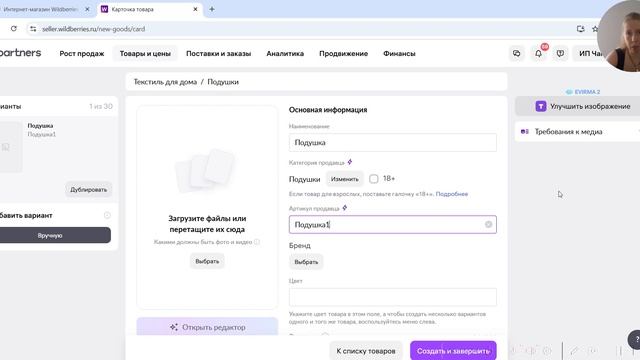640x360 pixels.
Task: Reload the page with the refresh icon
Action: [14, 29]
